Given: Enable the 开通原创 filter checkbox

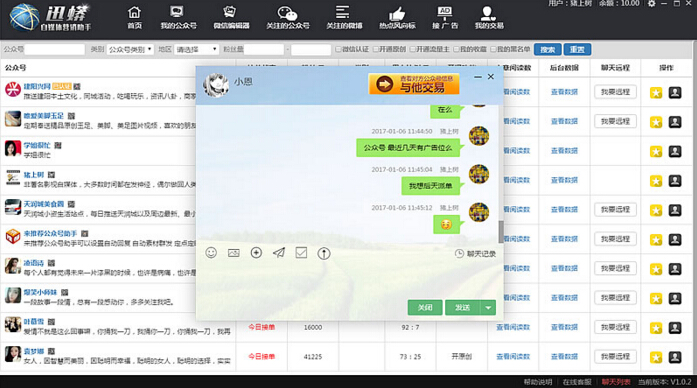Looking at the screenshot, I should [x=376, y=49].
